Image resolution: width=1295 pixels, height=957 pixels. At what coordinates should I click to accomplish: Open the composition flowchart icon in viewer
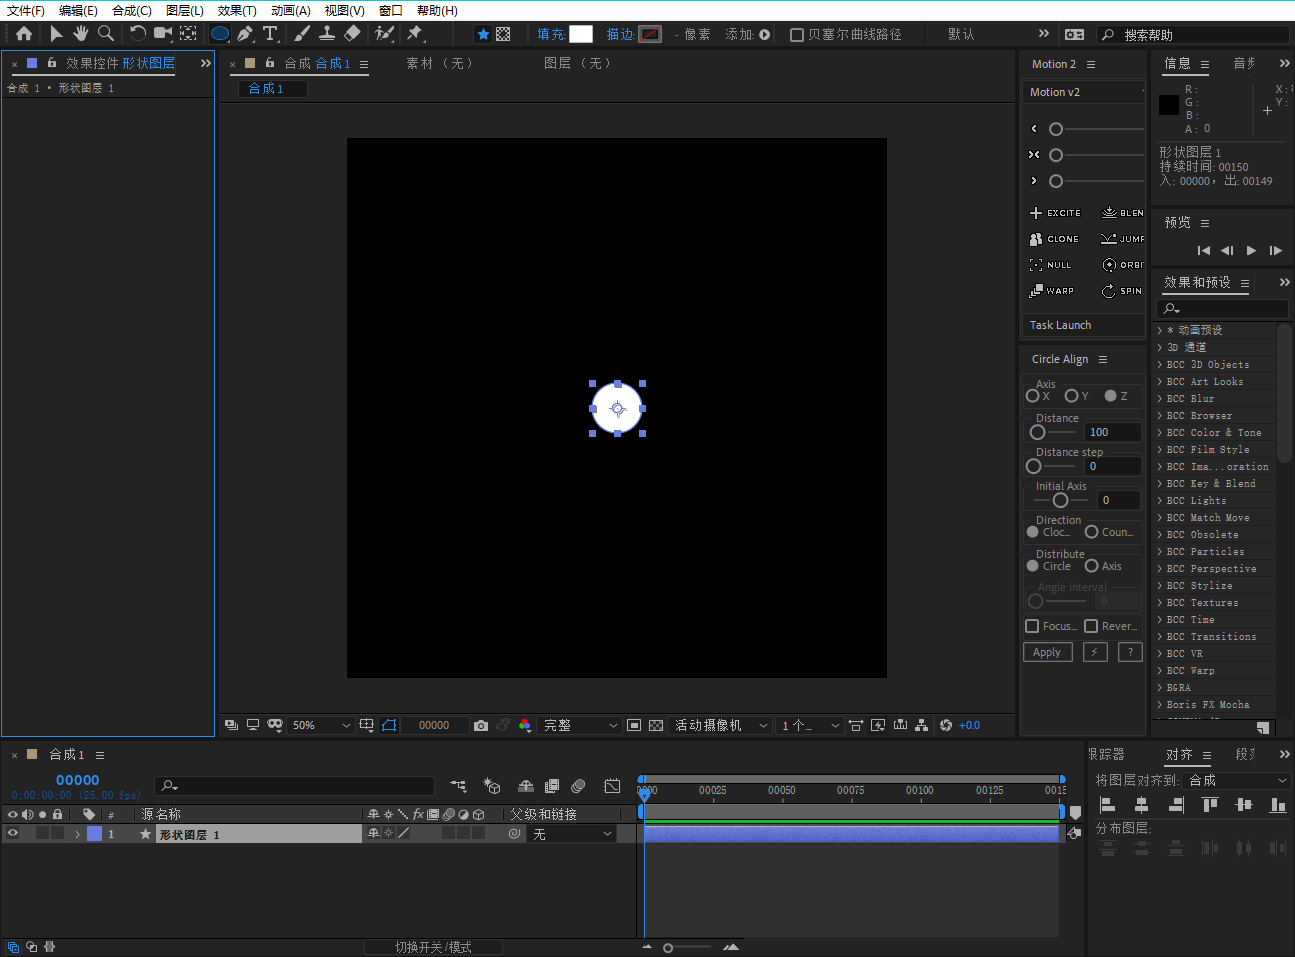[x=922, y=725]
